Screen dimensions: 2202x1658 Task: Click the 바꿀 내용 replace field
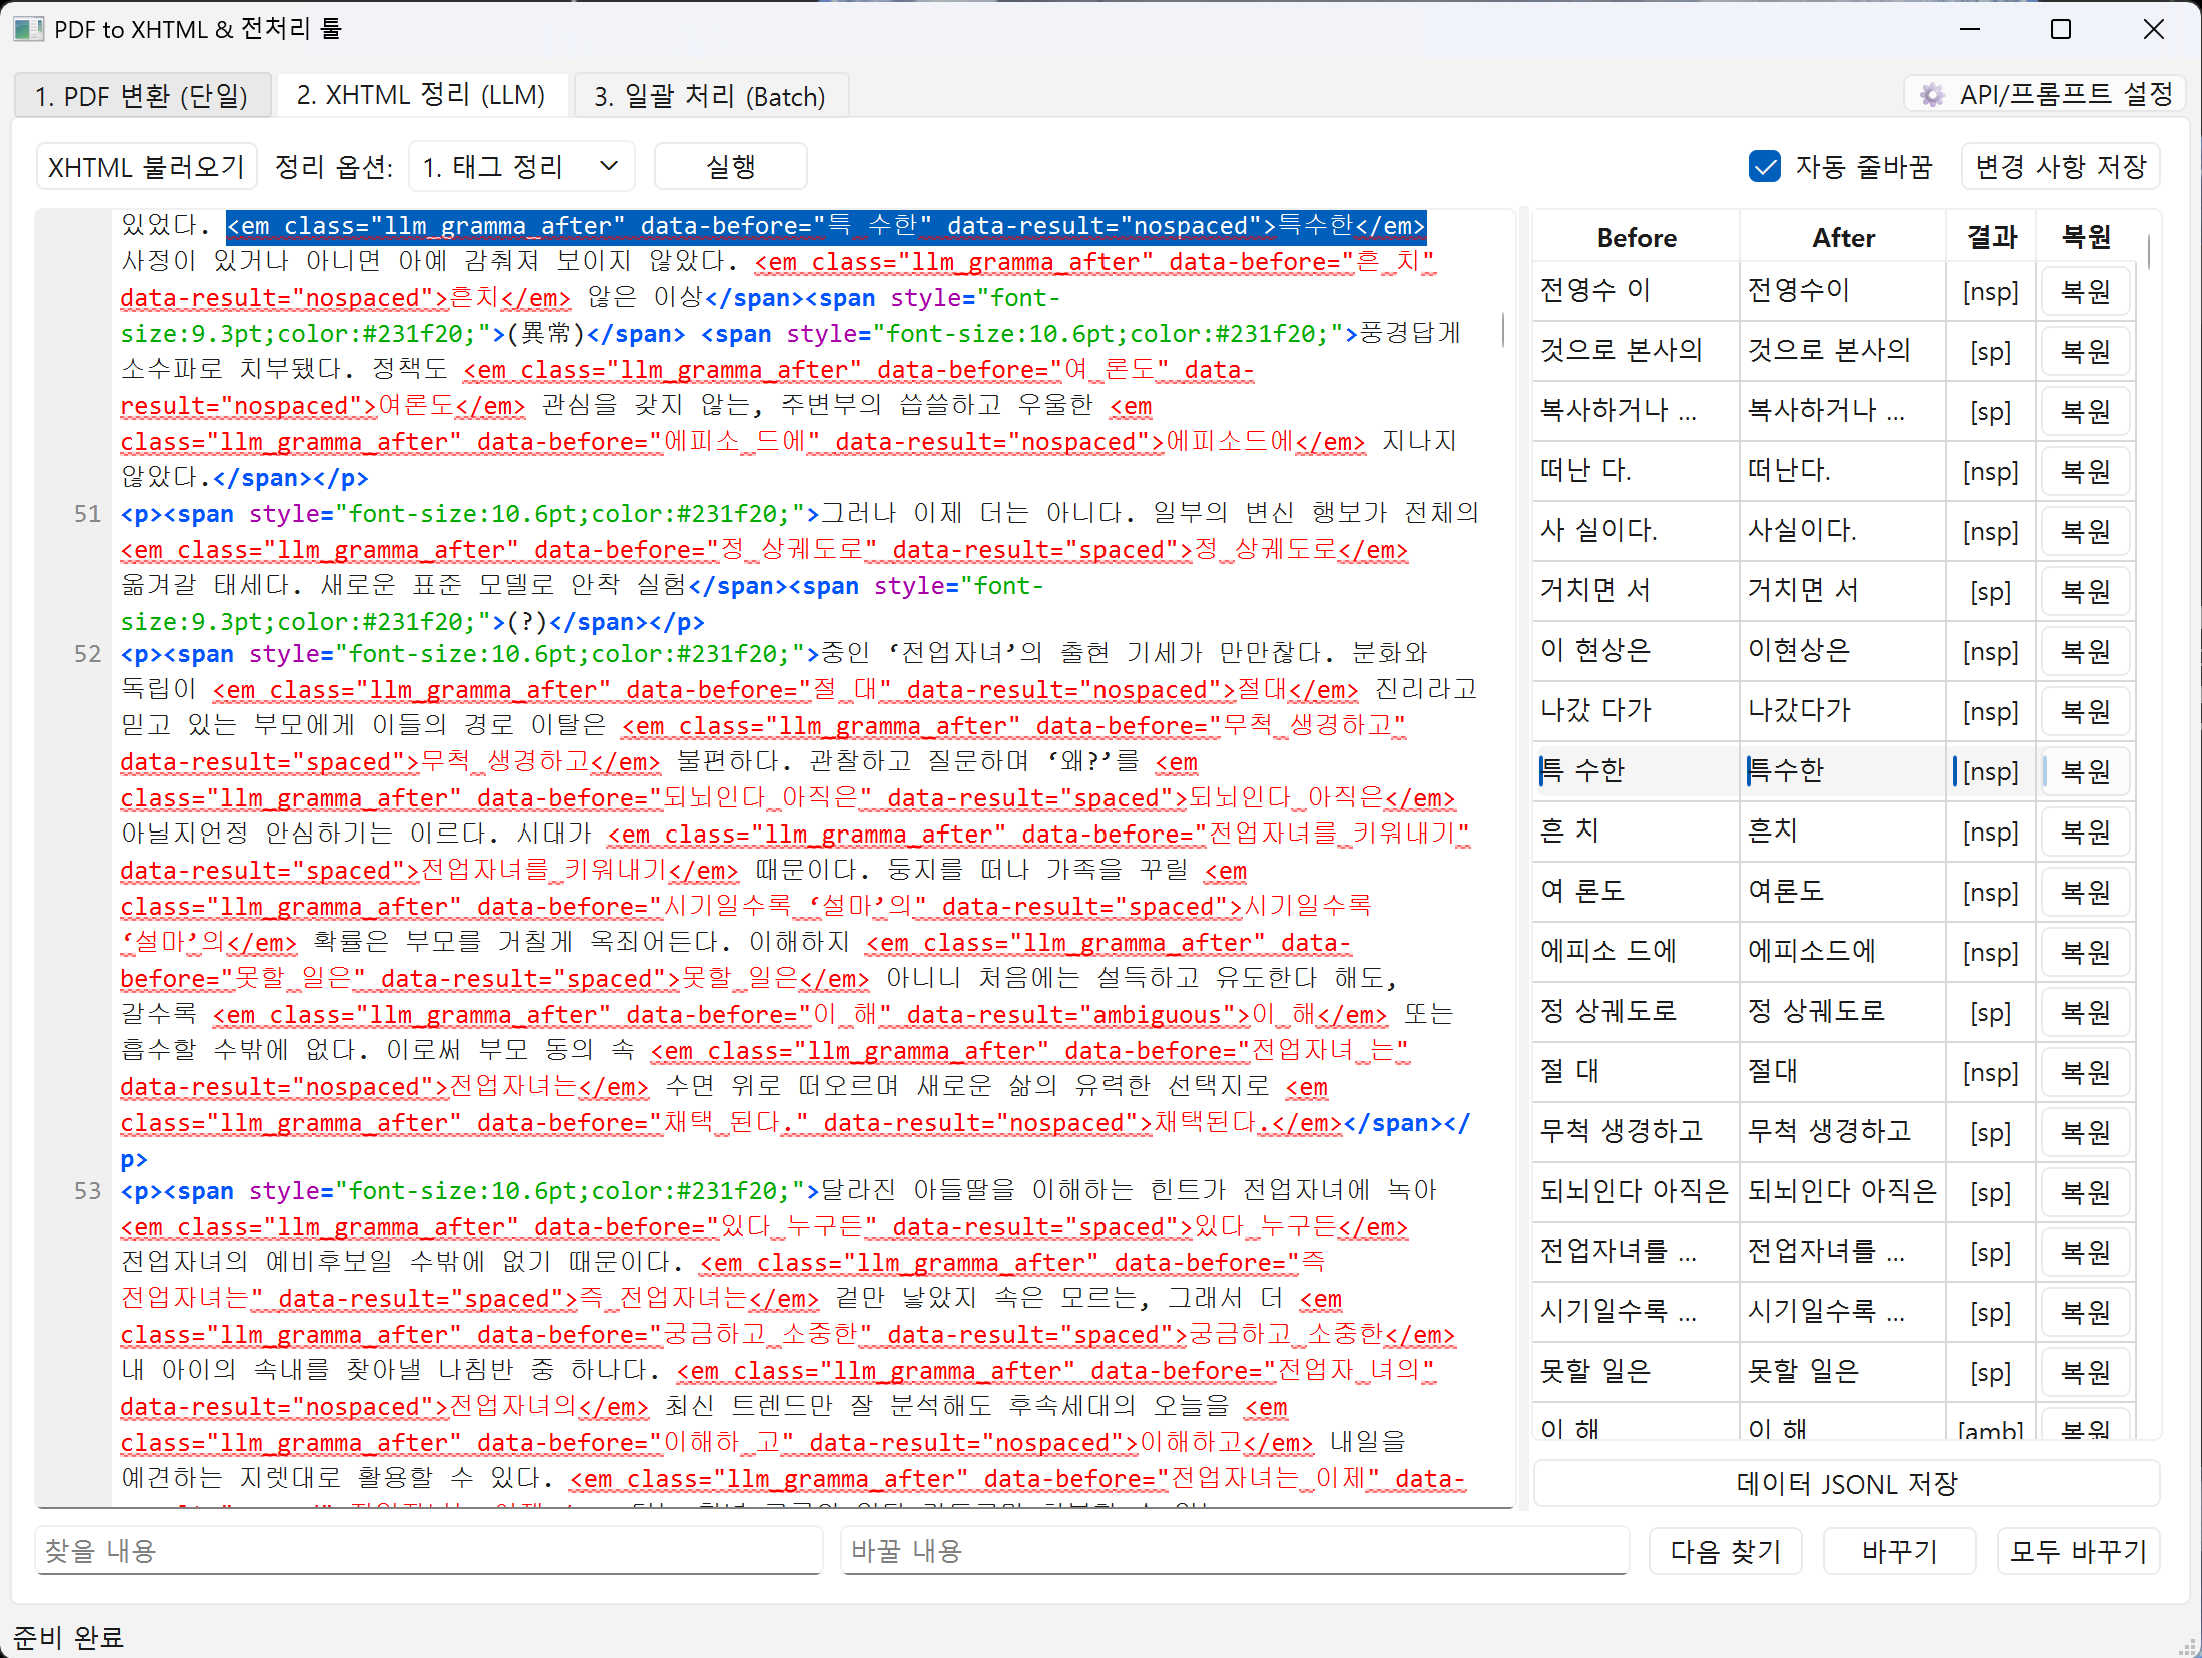point(1234,1551)
